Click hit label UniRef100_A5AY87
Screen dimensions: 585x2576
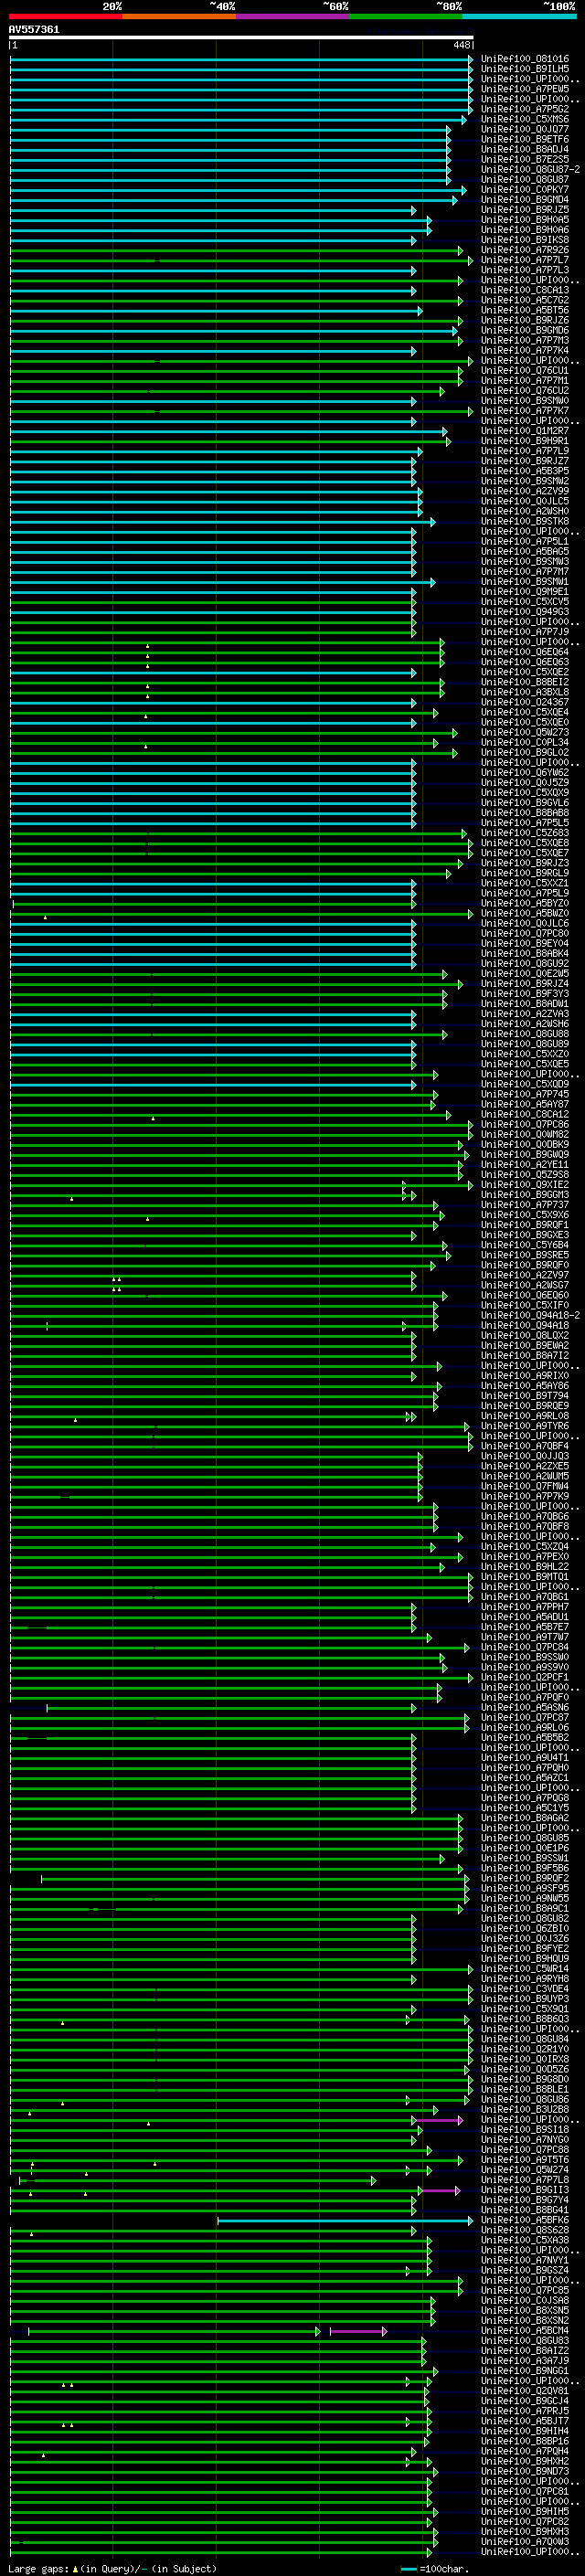(525, 1104)
